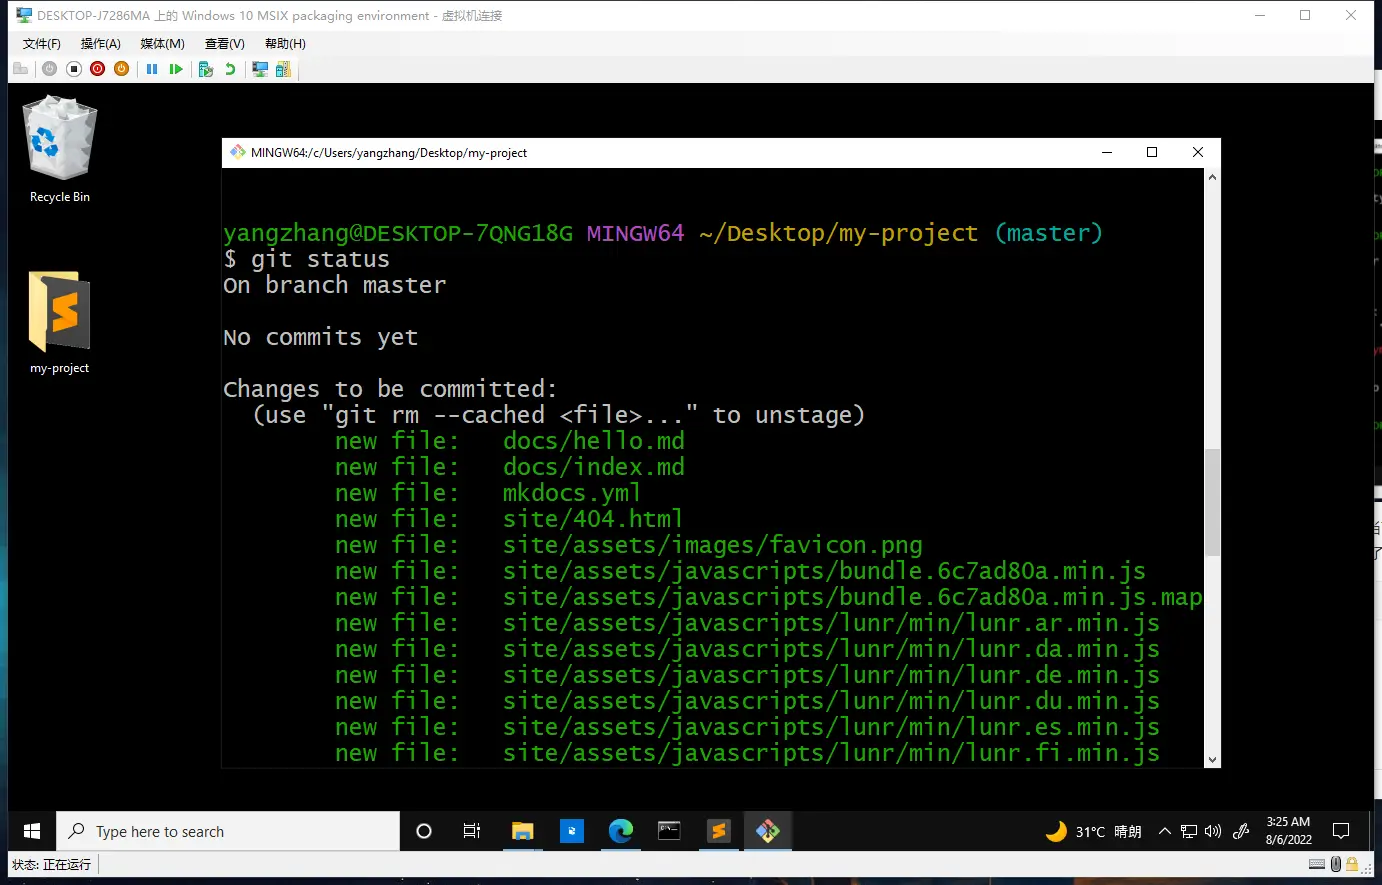
Task: Click the Git Bash scrollbar thumb
Action: click(x=1212, y=501)
